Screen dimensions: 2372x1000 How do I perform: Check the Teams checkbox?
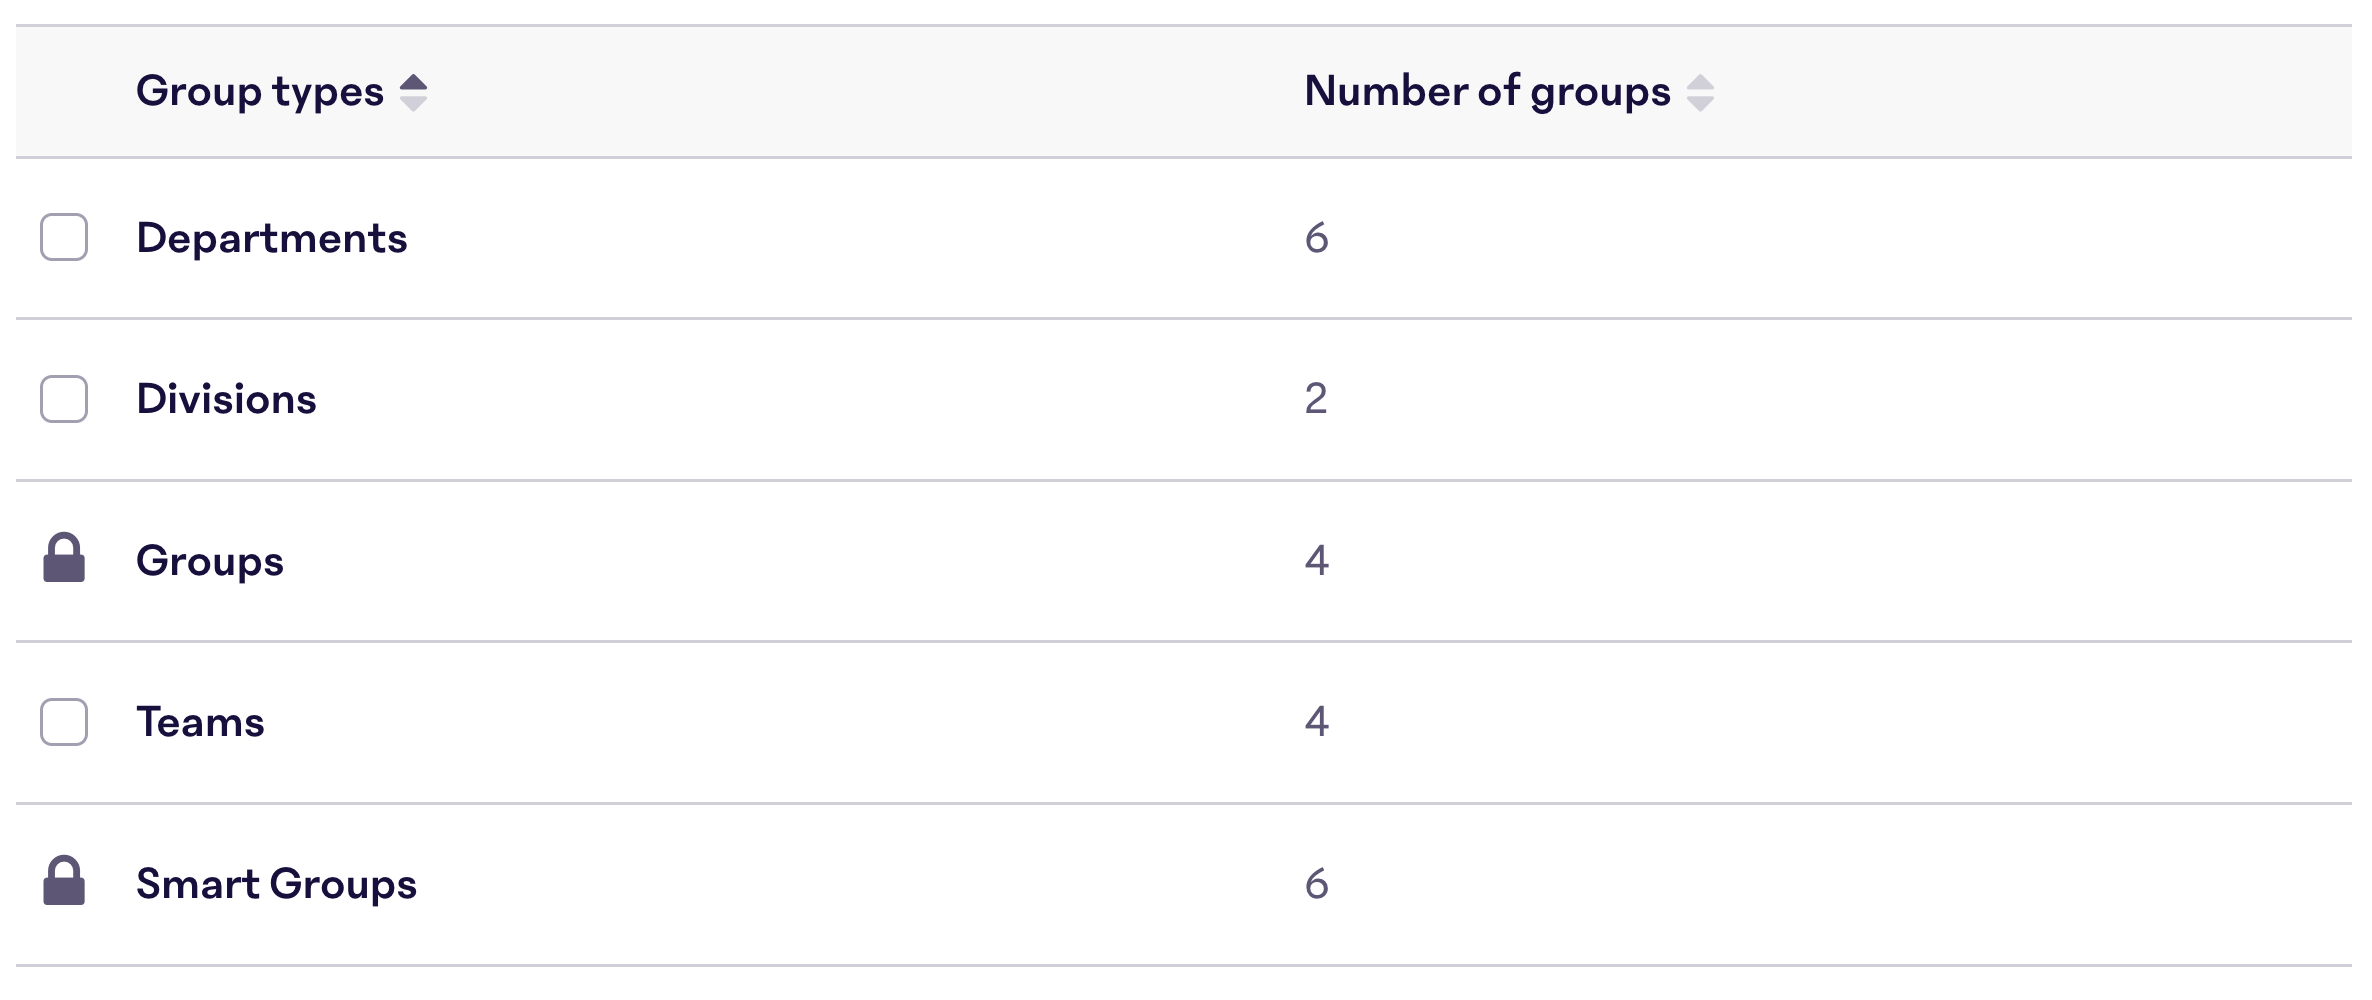64,722
